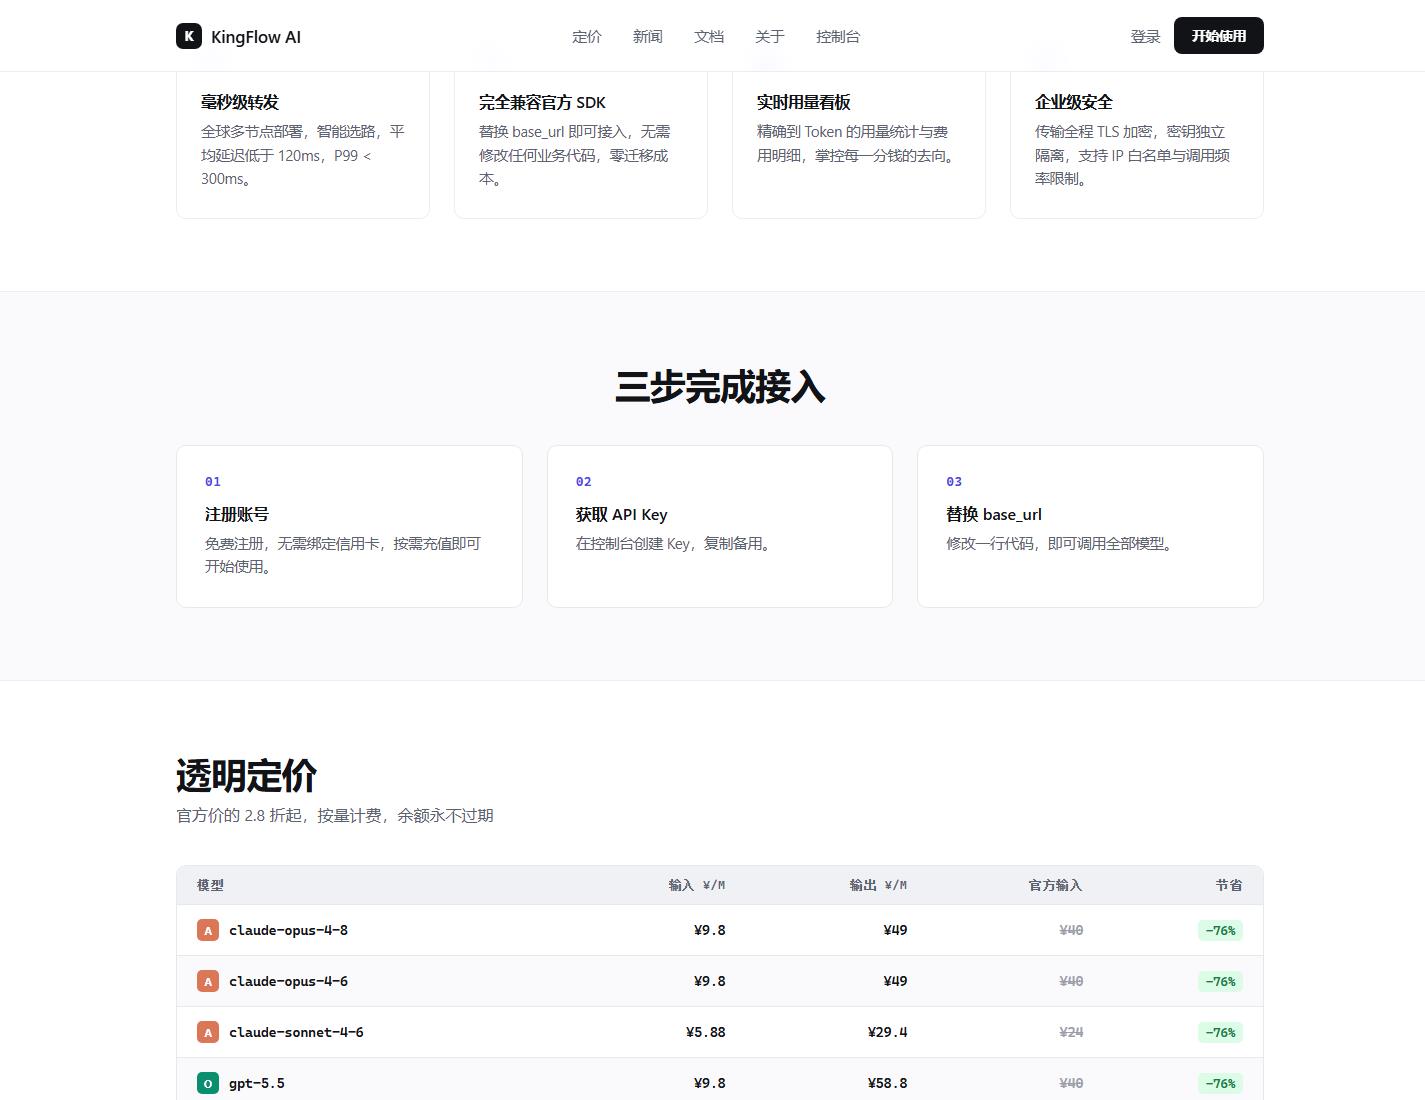Viewport: 1425px width, 1100px height.
Task: Click the 替换 base_url step title
Action: click(x=994, y=514)
